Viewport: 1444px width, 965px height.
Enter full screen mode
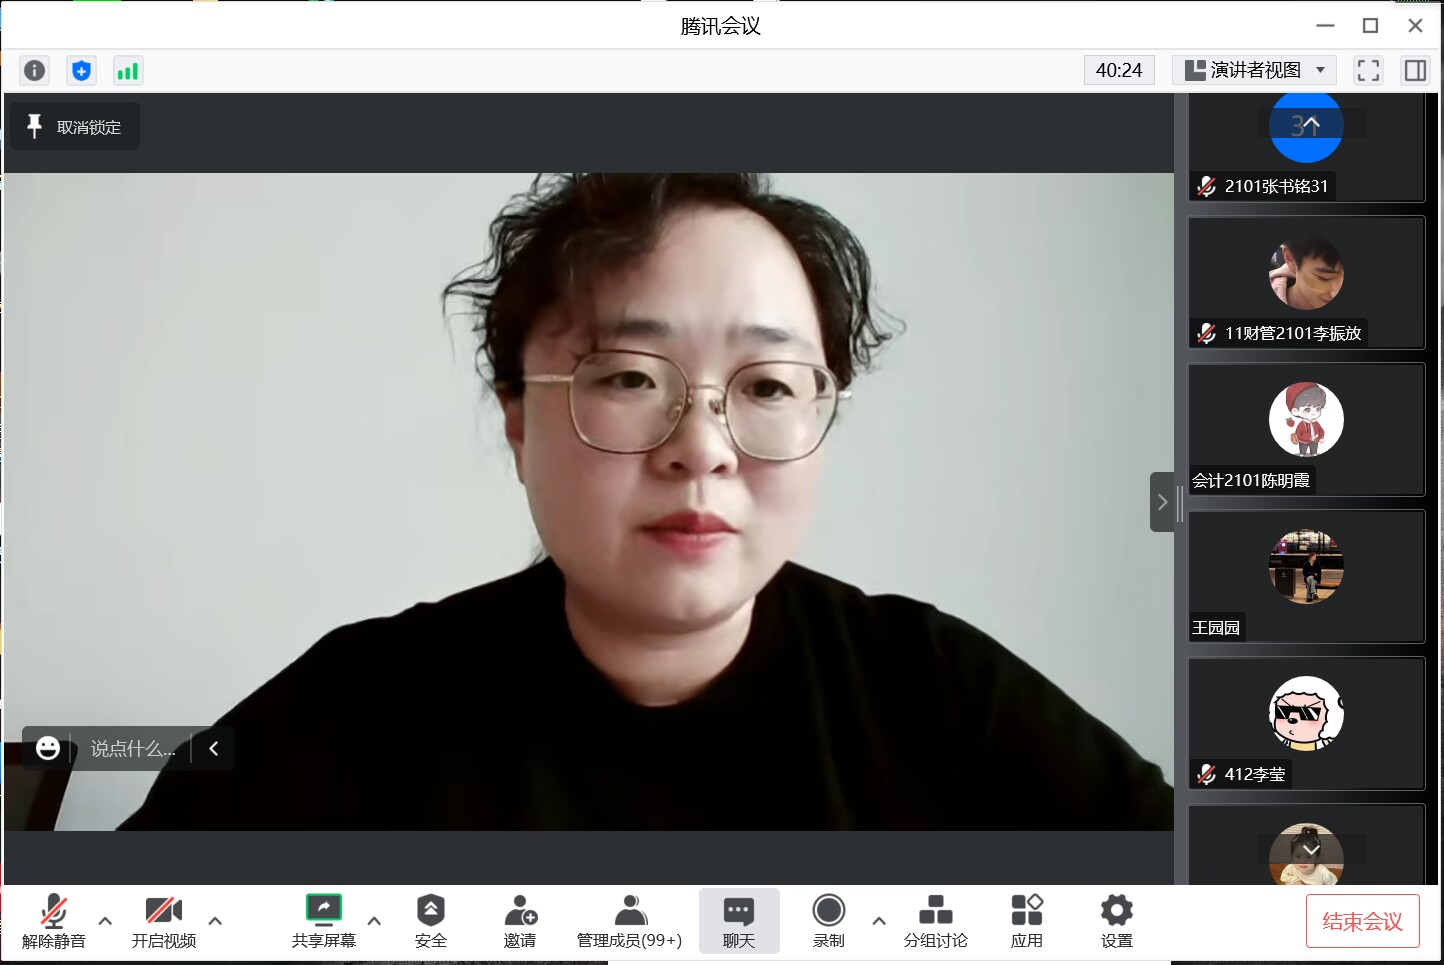click(1368, 70)
